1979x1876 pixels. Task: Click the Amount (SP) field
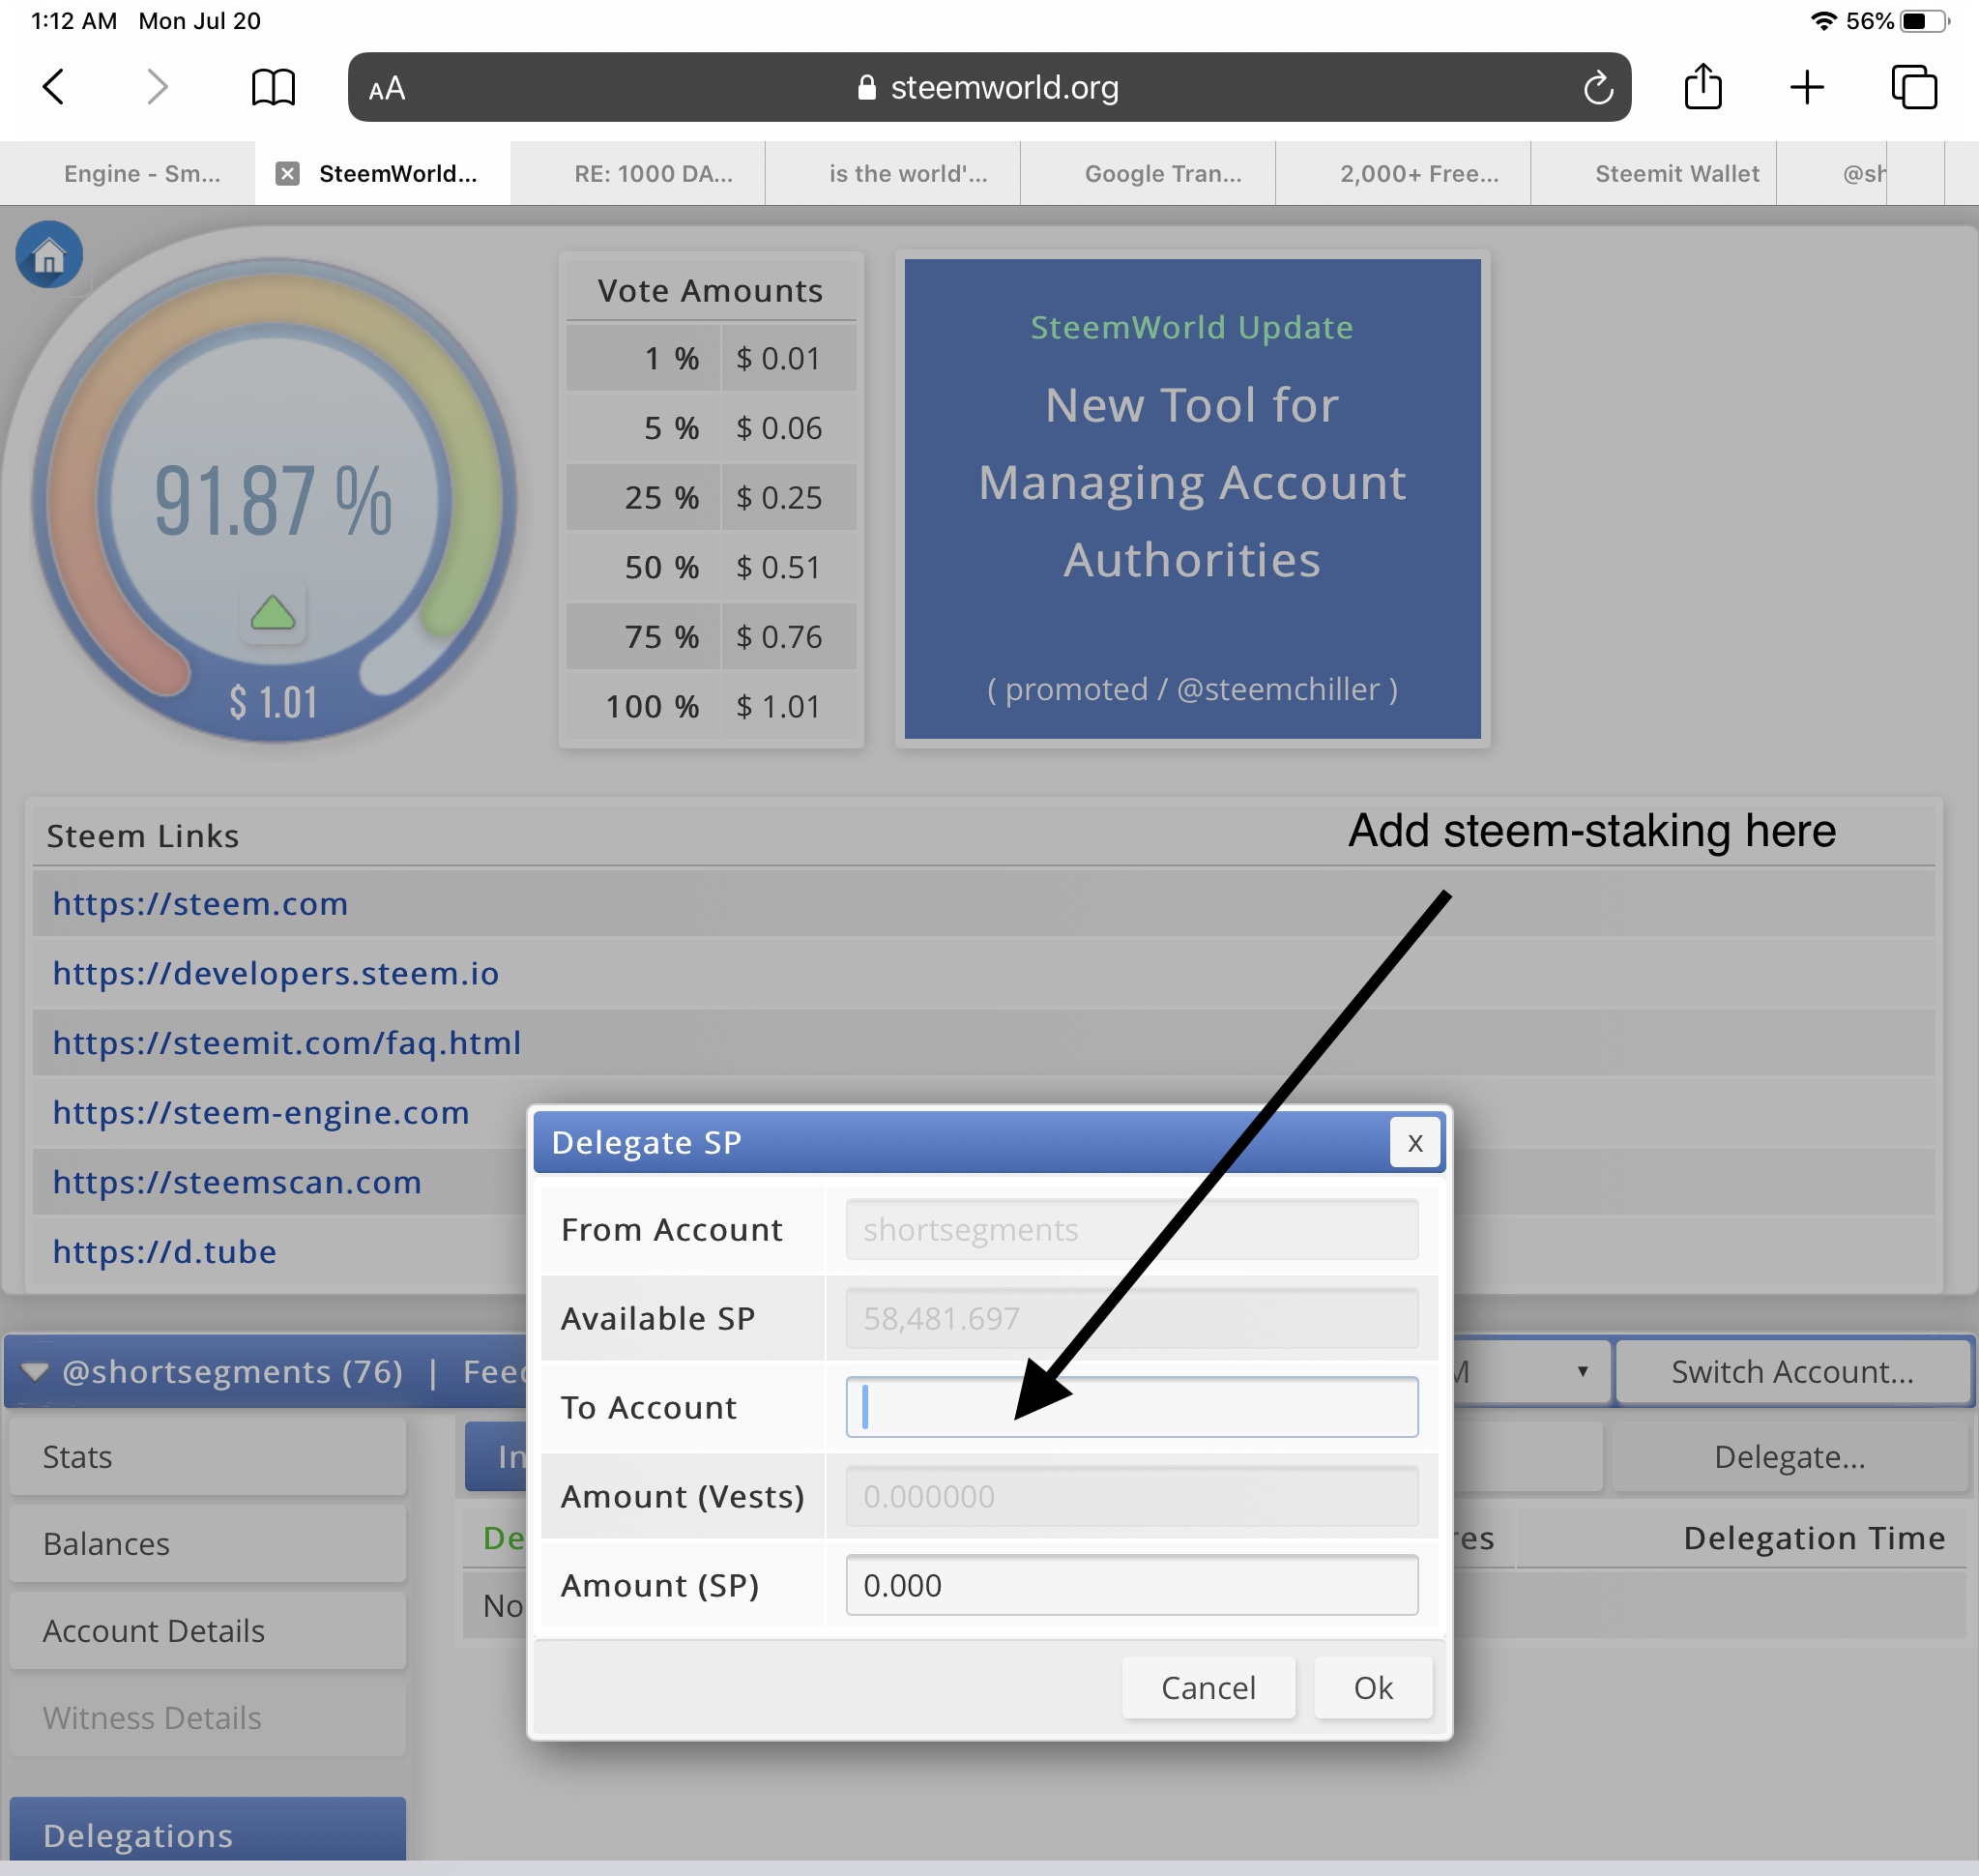click(1131, 1585)
